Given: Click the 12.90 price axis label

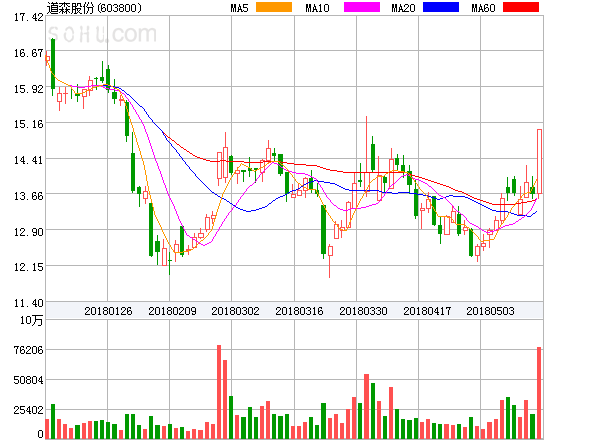Looking at the screenshot, I should click(x=29, y=232).
